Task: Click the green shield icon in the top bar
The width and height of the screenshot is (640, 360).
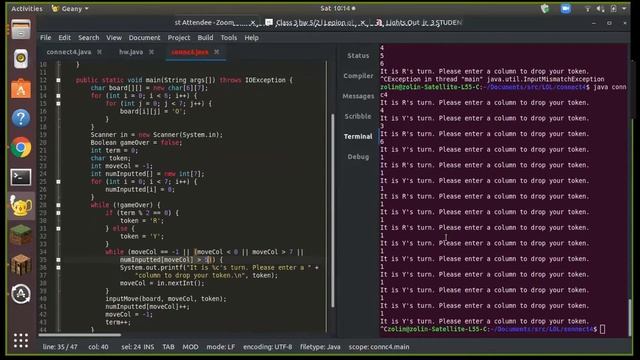Action: (545, 9)
